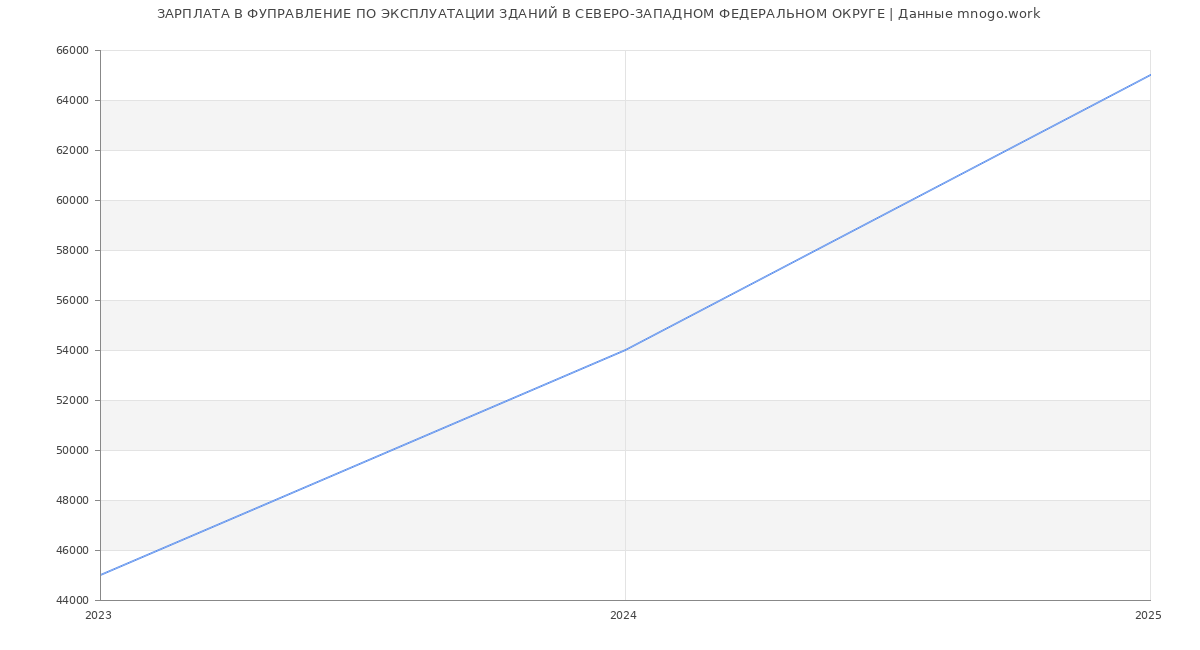Click the 44000 y-axis label

pyautogui.click(x=72, y=601)
